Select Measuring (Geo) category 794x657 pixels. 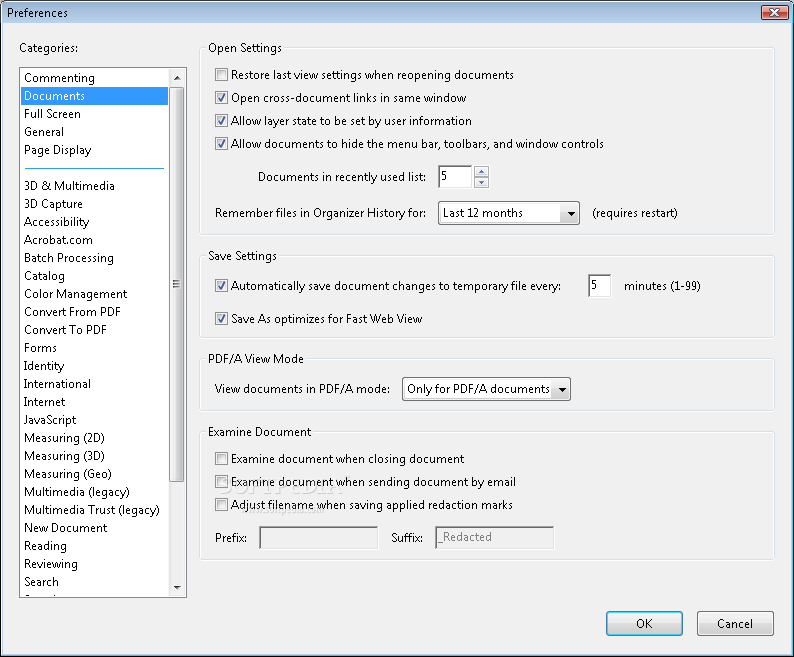[x=94, y=474]
